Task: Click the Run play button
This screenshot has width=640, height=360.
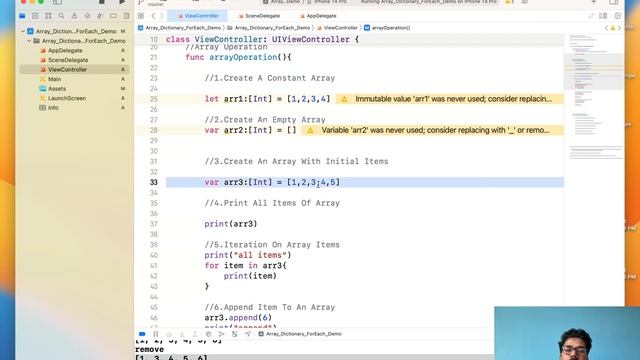Action: point(122,2)
